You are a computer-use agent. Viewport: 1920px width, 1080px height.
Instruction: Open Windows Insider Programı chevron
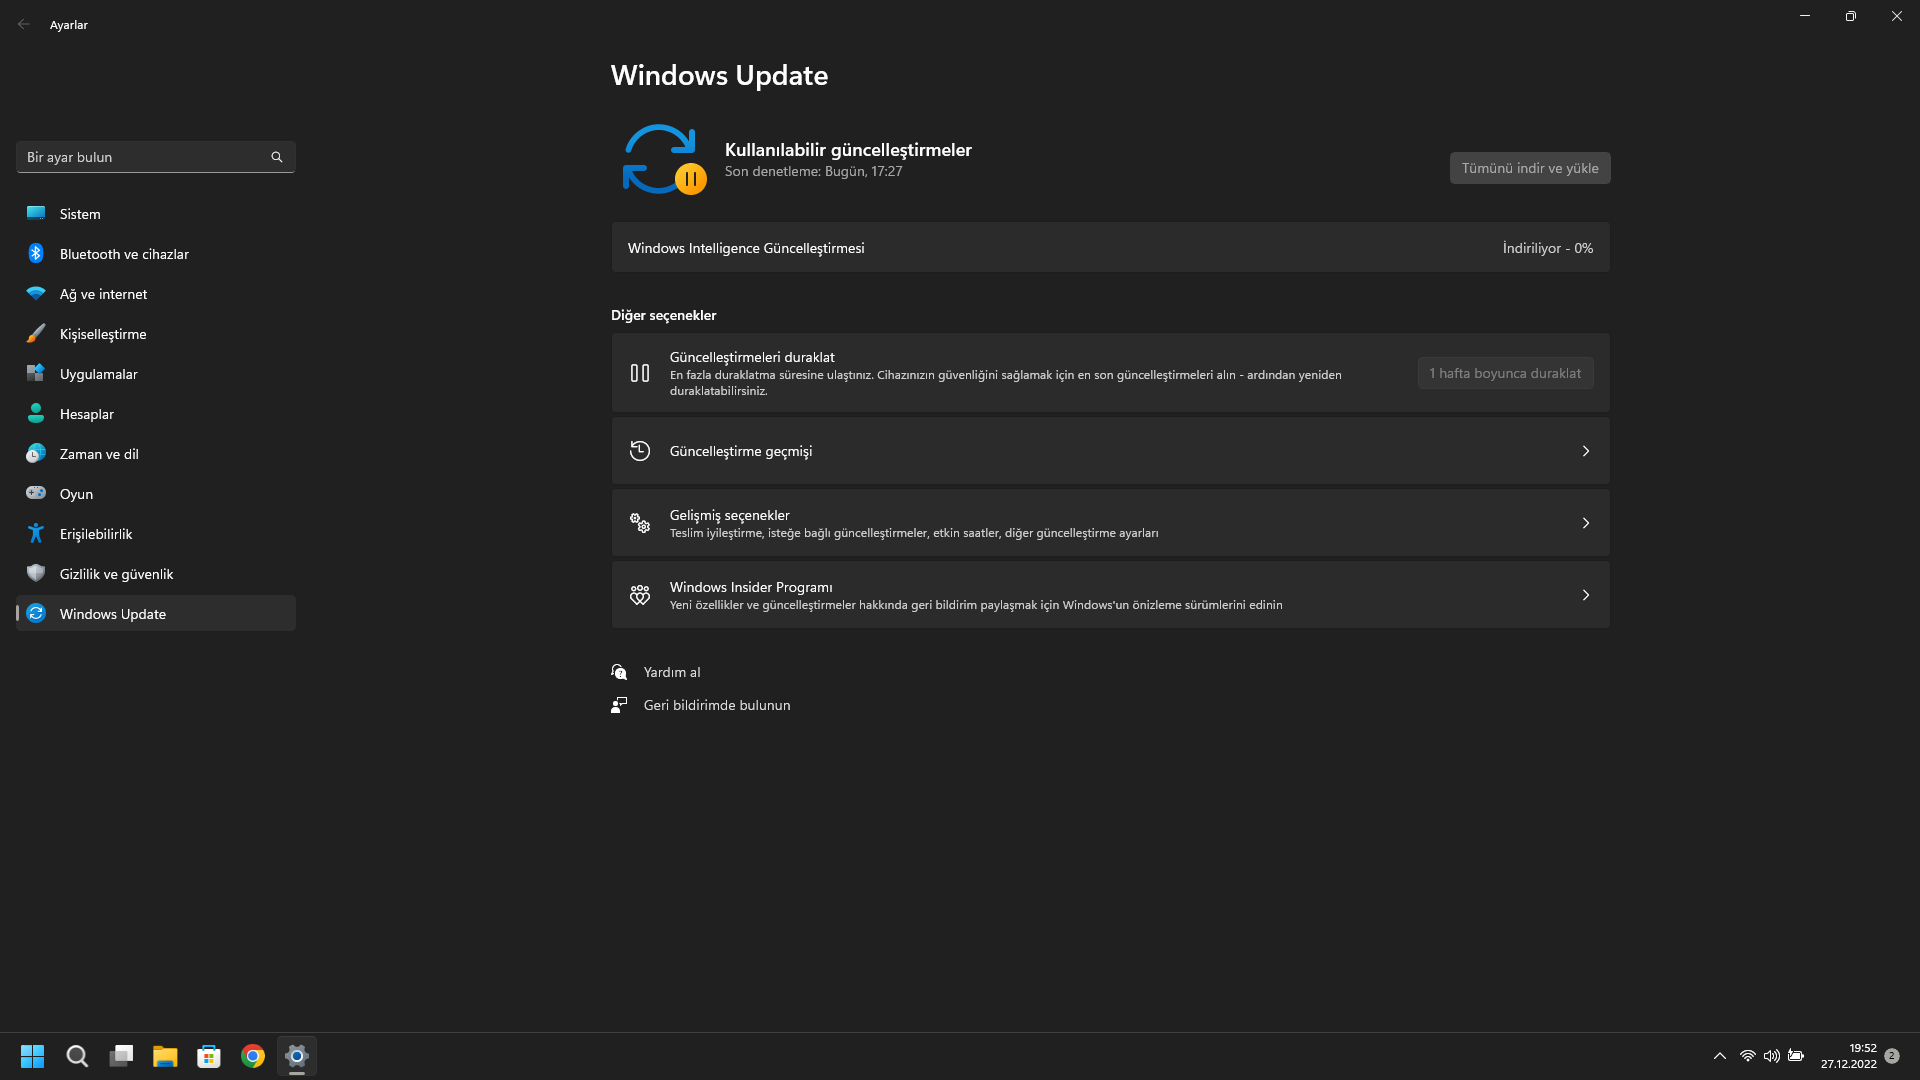1585,595
